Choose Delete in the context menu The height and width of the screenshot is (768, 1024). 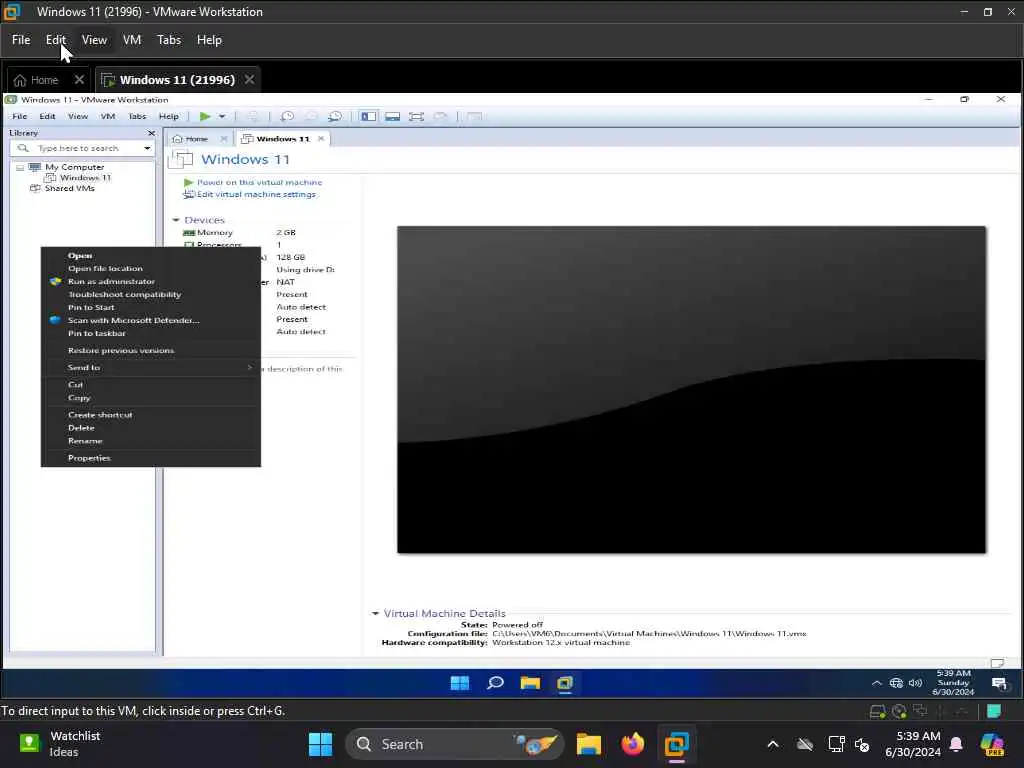tap(151, 428)
